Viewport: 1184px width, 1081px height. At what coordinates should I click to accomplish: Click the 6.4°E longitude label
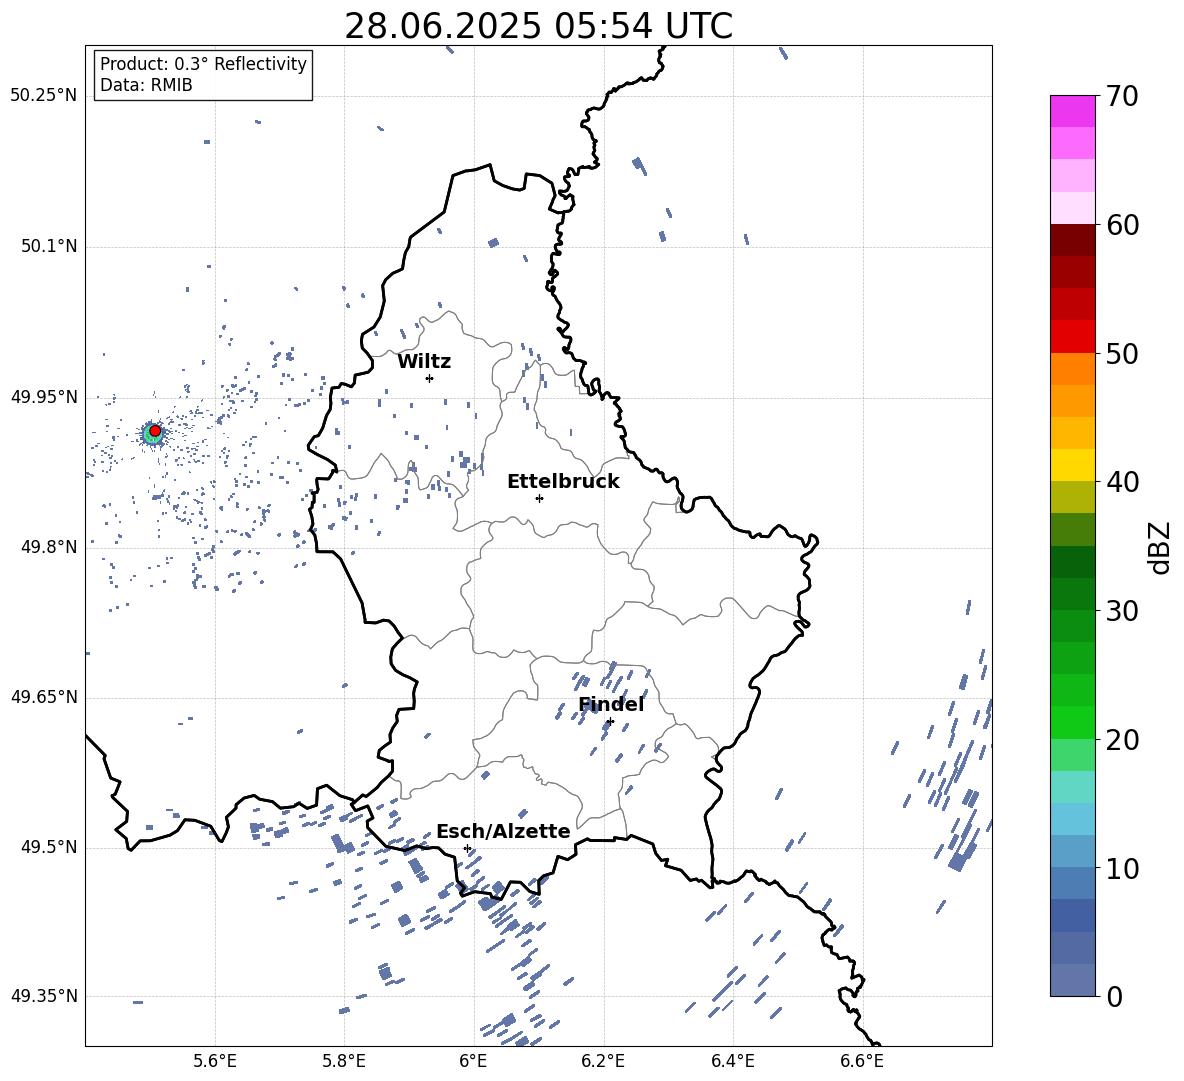732,1061
